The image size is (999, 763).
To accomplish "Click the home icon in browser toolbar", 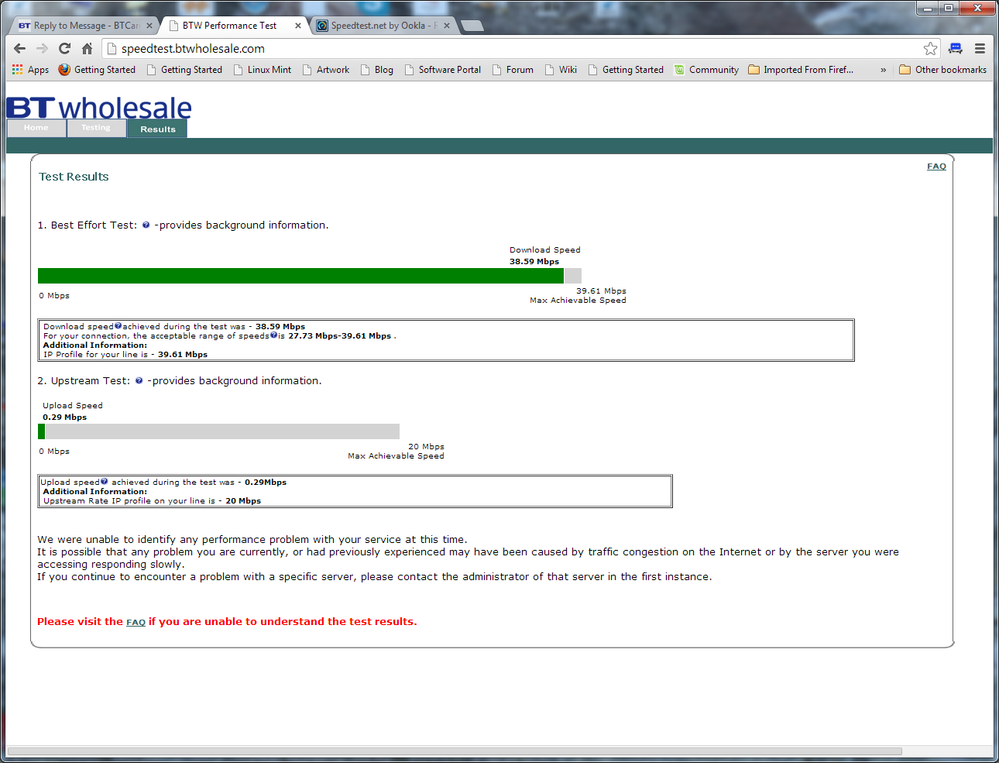I will 86,47.
